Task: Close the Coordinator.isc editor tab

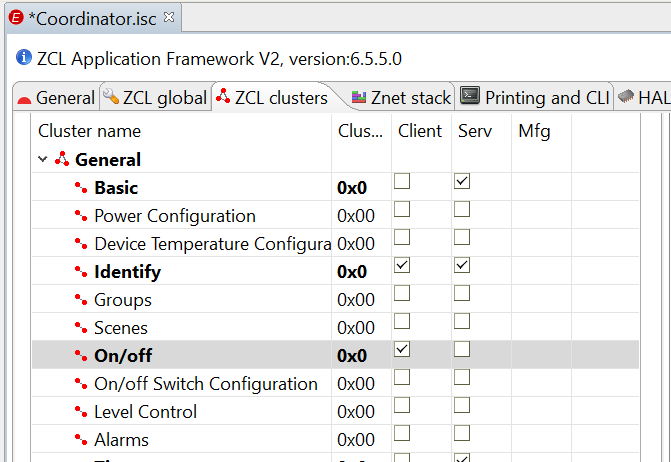Action: pos(169,17)
